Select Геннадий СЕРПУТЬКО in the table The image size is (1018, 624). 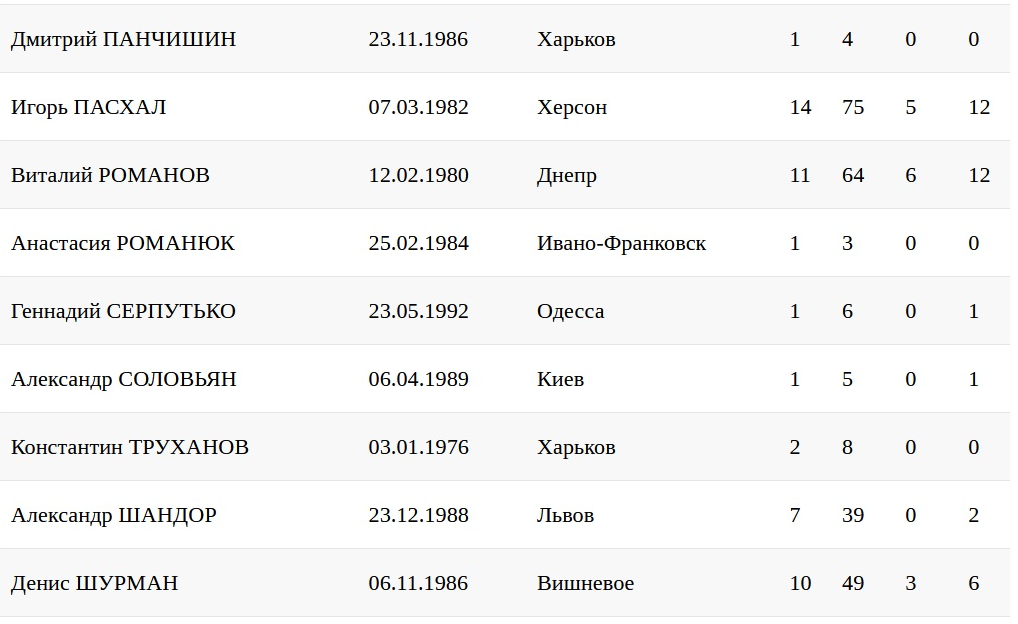123,312
